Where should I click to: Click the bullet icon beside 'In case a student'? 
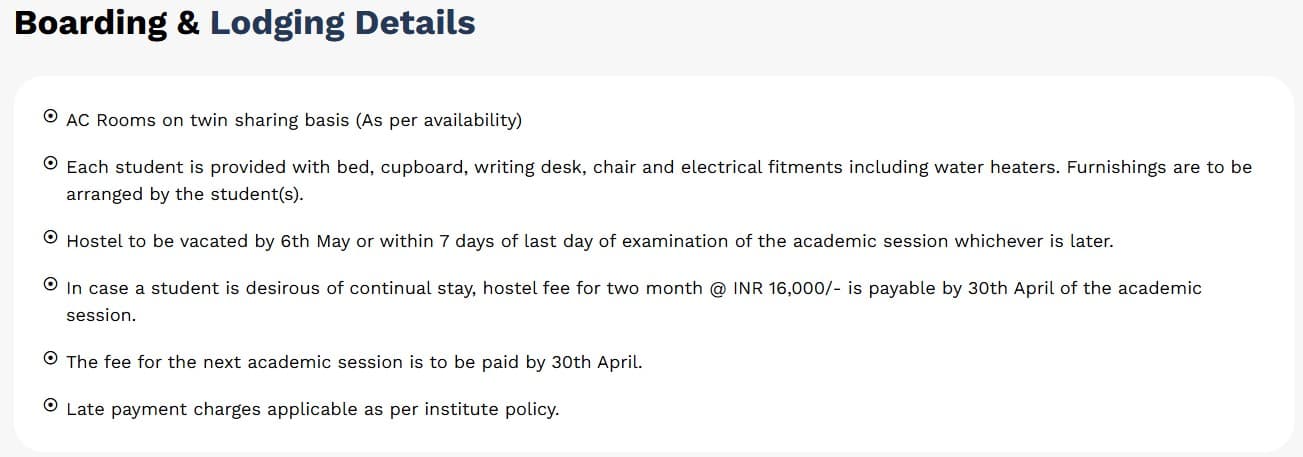click(51, 284)
